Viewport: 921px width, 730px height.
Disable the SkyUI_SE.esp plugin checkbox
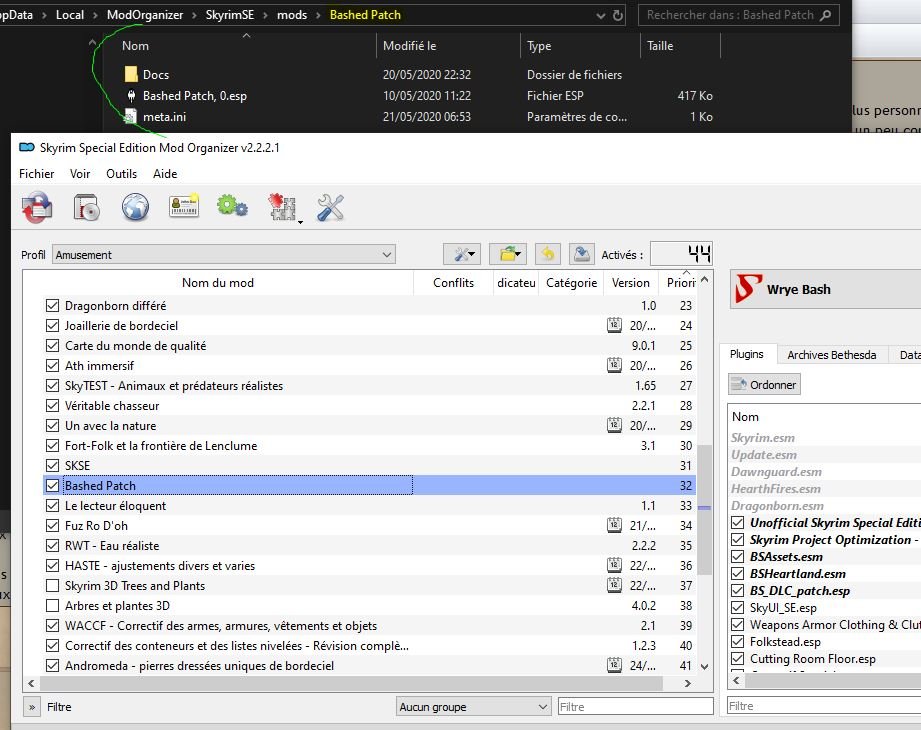point(738,607)
